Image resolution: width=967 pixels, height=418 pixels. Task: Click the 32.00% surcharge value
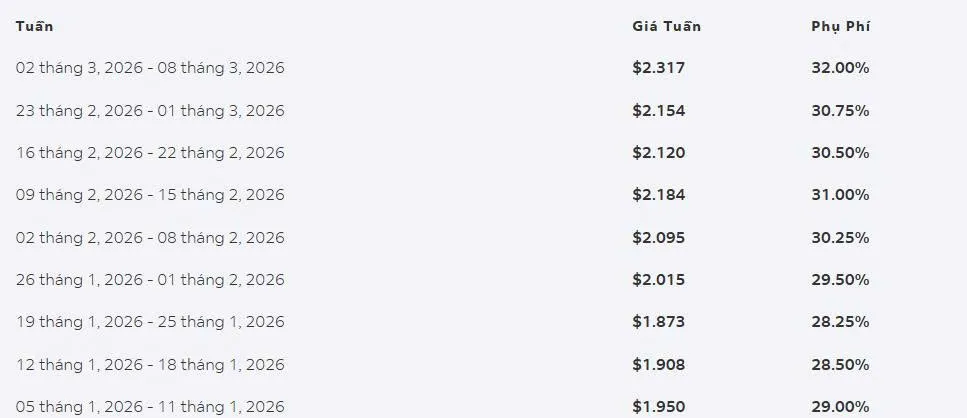point(840,68)
